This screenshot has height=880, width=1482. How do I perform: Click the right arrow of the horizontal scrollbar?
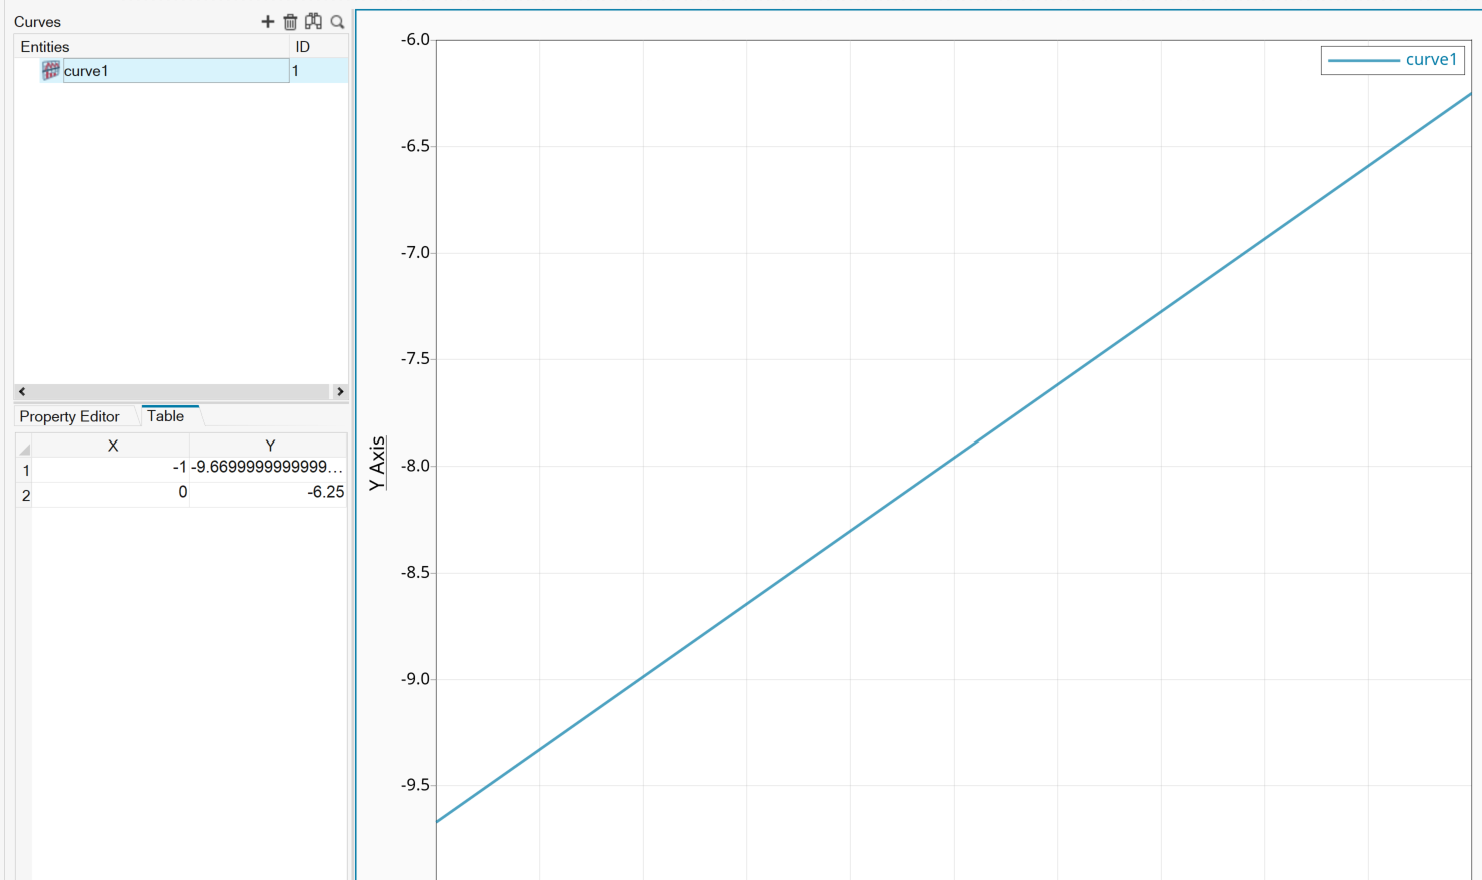pos(340,392)
